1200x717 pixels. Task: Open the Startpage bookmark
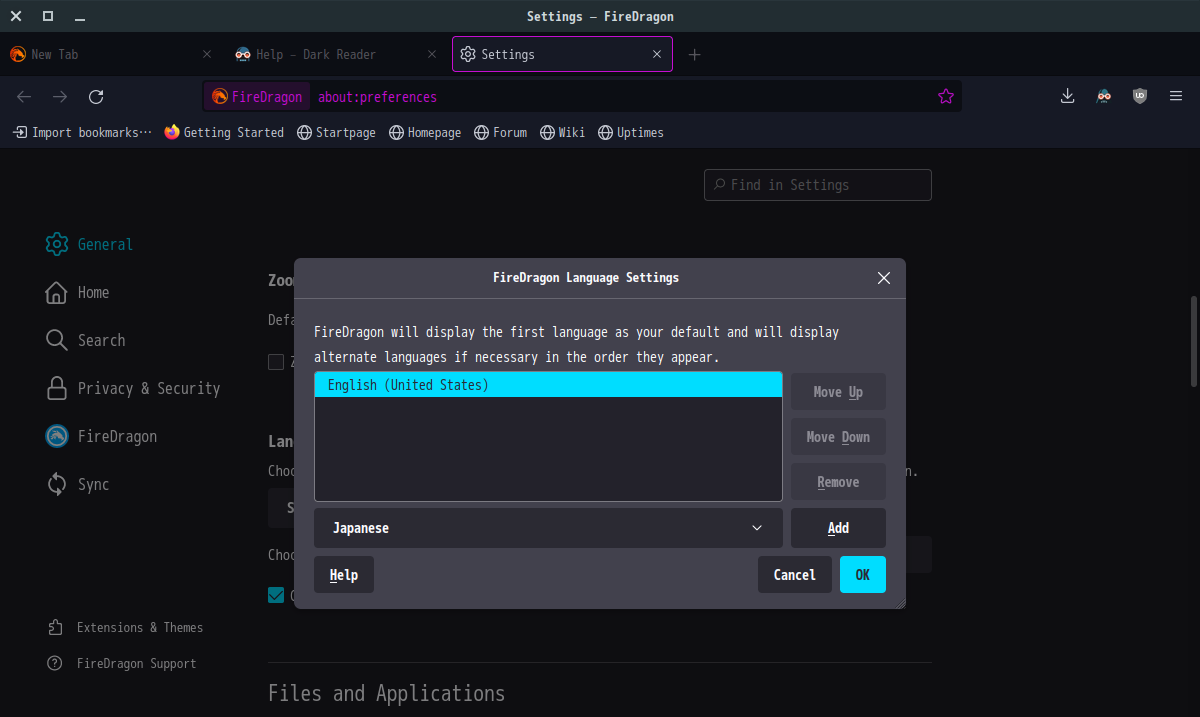[336, 132]
